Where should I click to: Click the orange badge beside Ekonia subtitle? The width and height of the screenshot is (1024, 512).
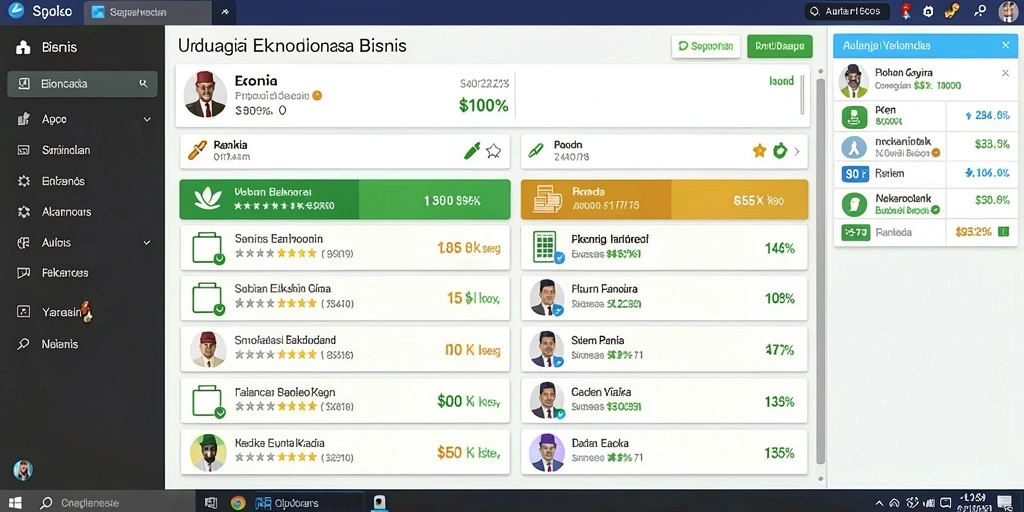(317, 95)
